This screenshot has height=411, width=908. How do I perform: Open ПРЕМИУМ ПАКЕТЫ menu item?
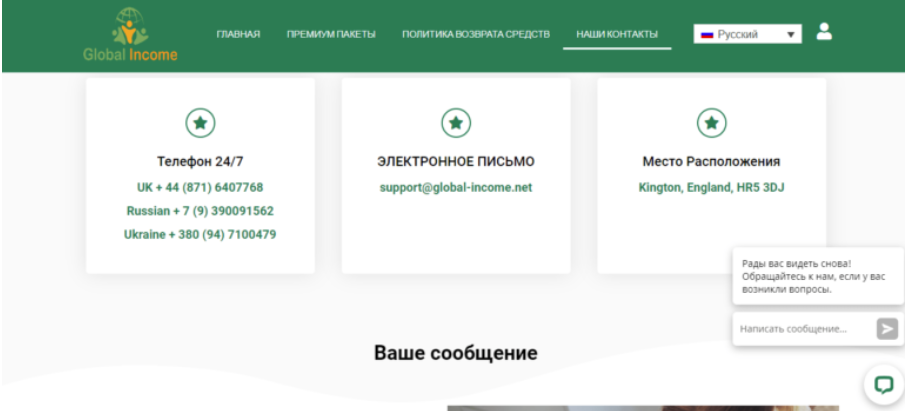point(331,34)
